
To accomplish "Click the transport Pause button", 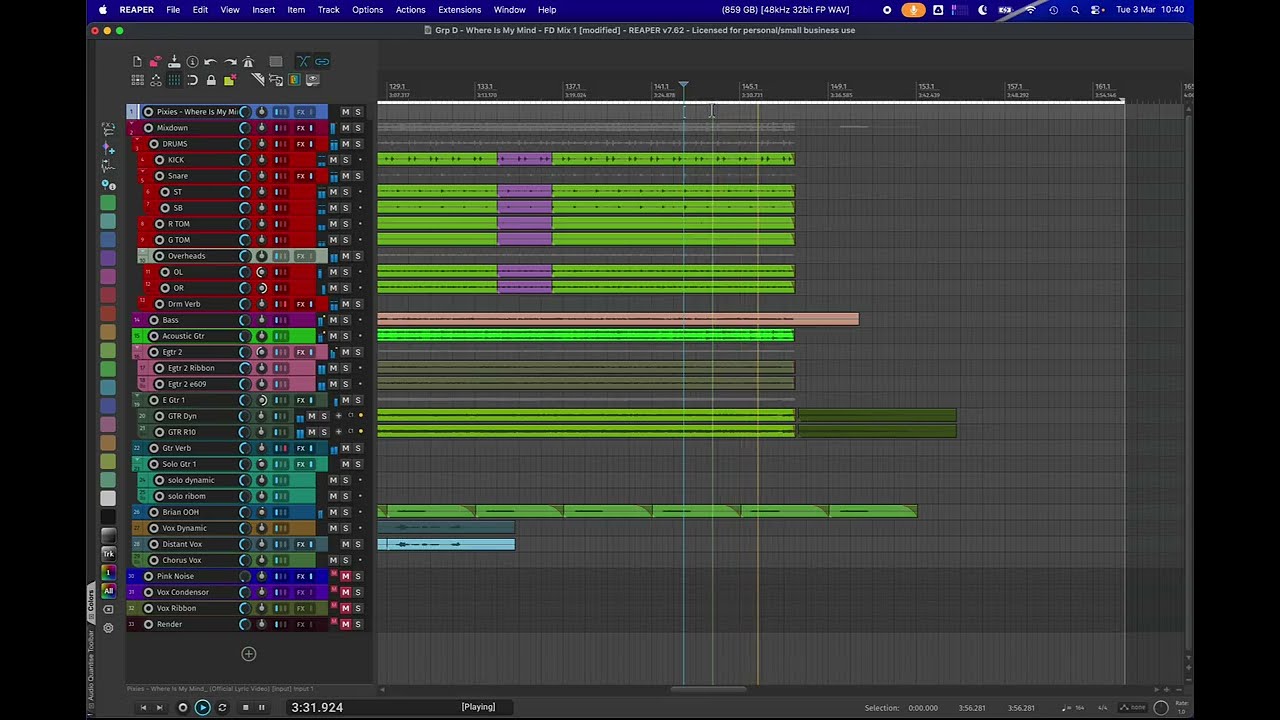I will coord(262,707).
